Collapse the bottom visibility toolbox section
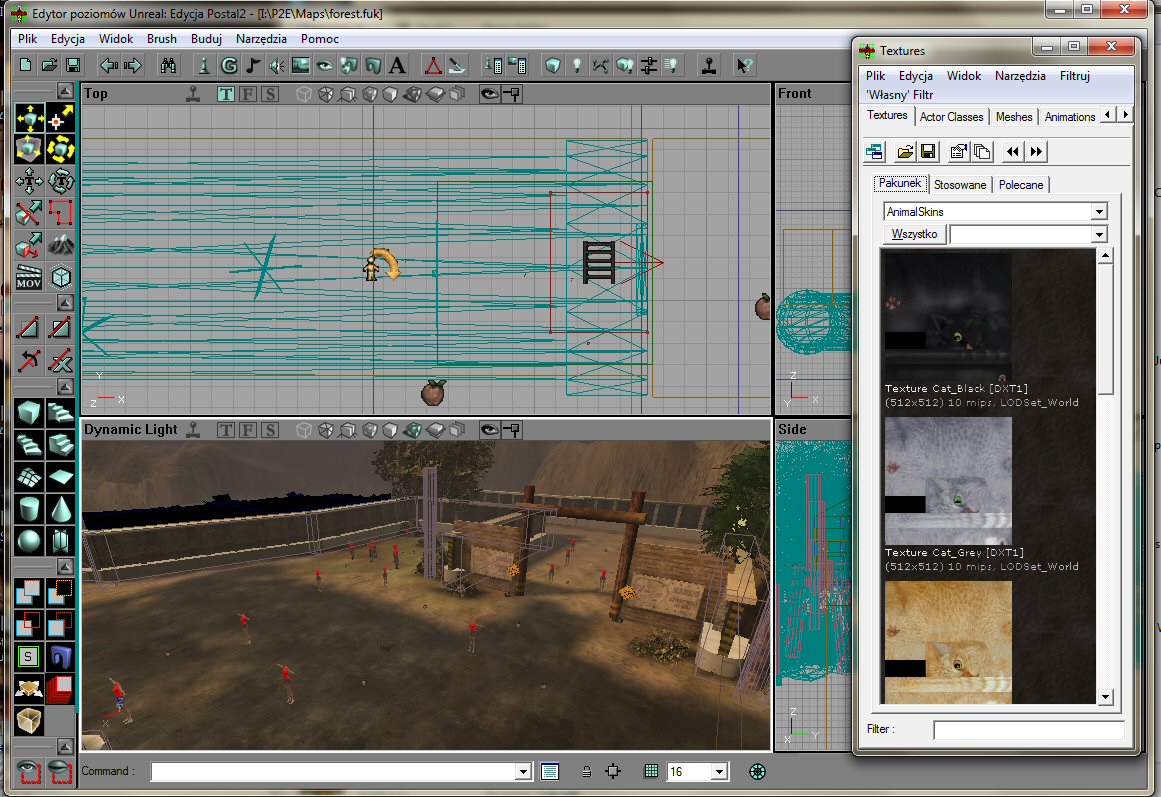 coord(65,747)
